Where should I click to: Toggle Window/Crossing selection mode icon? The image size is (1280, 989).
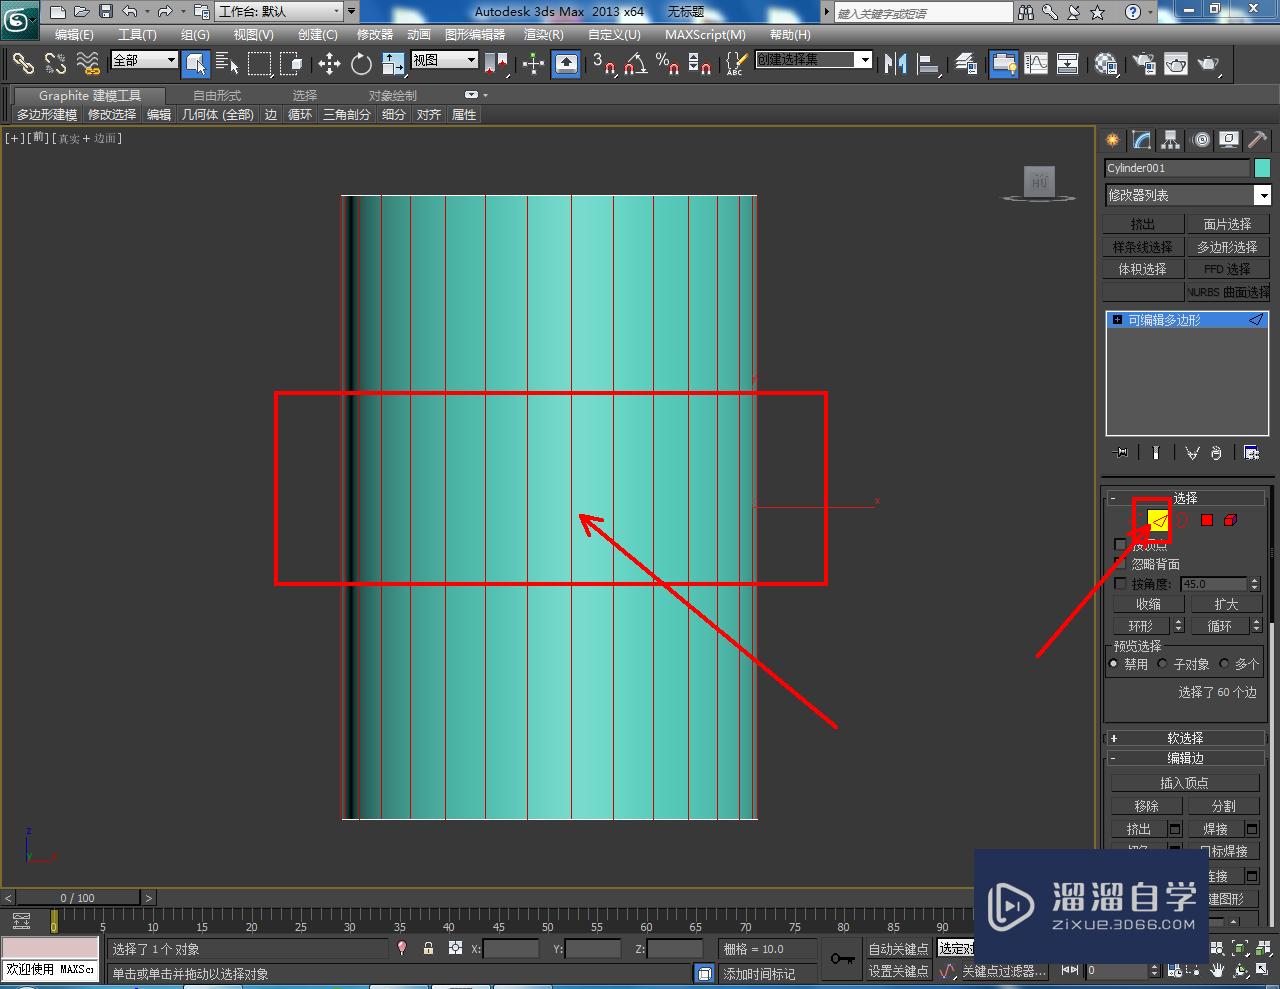(291, 64)
